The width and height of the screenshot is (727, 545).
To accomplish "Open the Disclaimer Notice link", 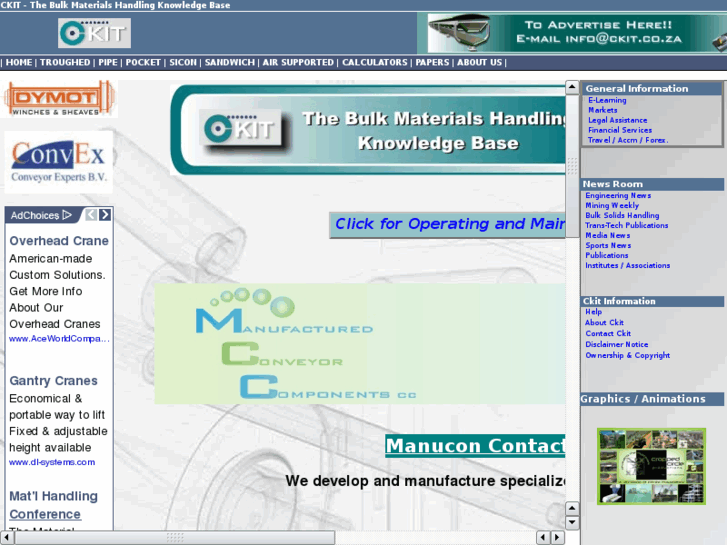I will pos(617,344).
